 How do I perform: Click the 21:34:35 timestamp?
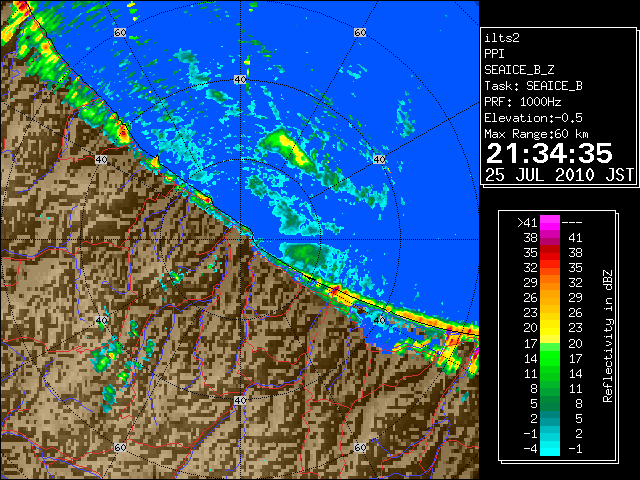pyautogui.click(x=549, y=153)
